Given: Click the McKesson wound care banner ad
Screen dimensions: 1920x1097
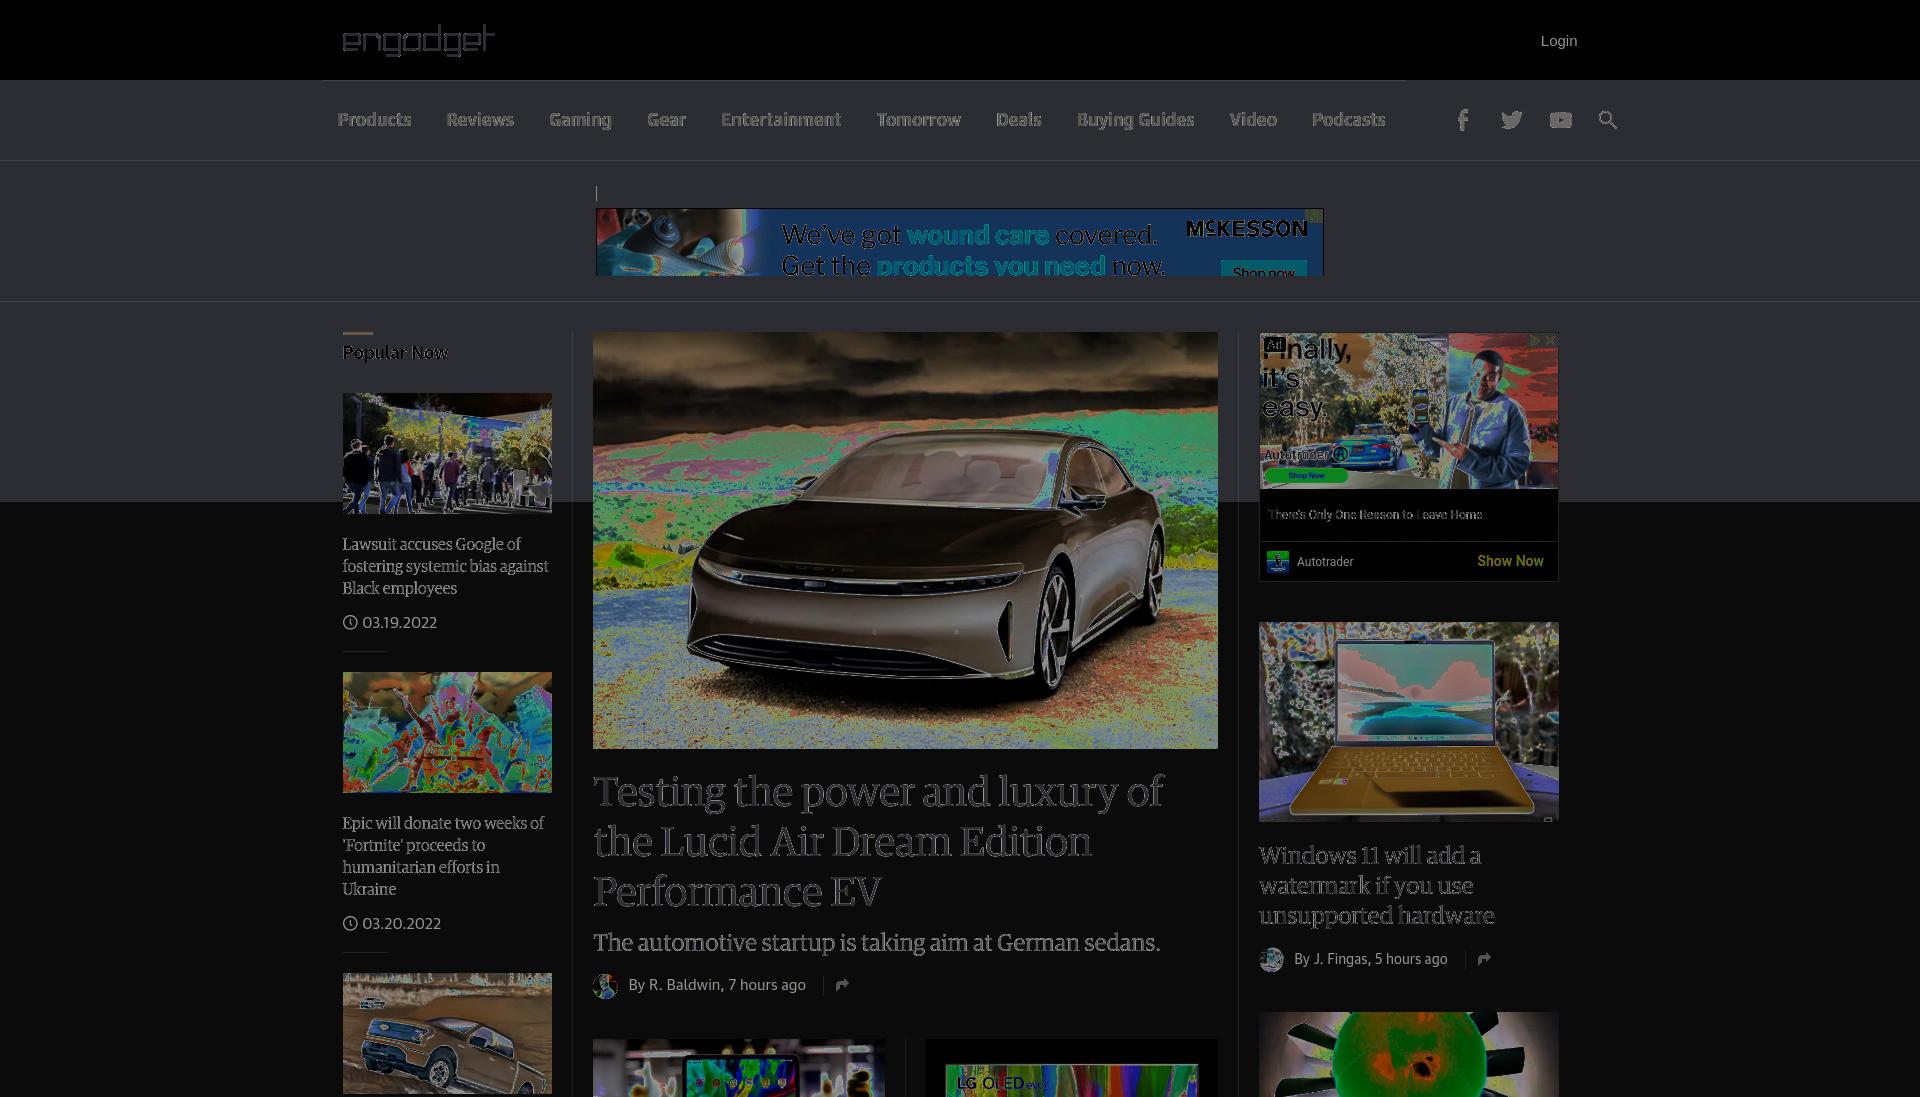Looking at the screenshot, I should point(959,242).
